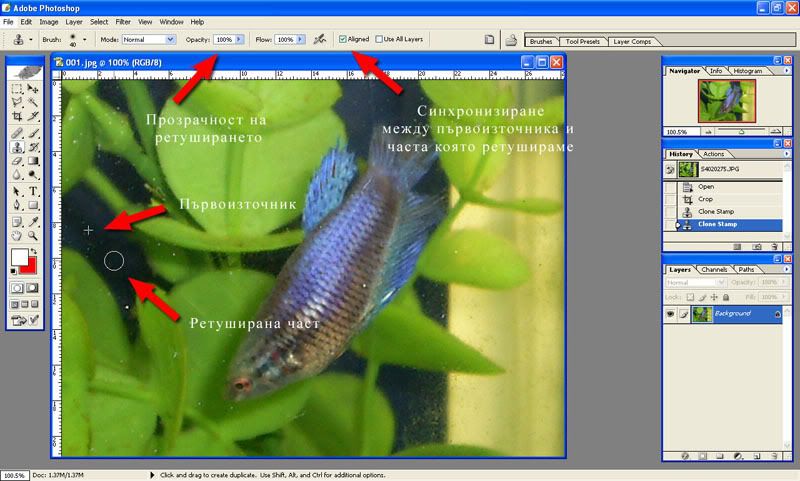This screenshot has height=481, width=800.
Task: Select the Eyedropper tool
Action: point(34,220)
